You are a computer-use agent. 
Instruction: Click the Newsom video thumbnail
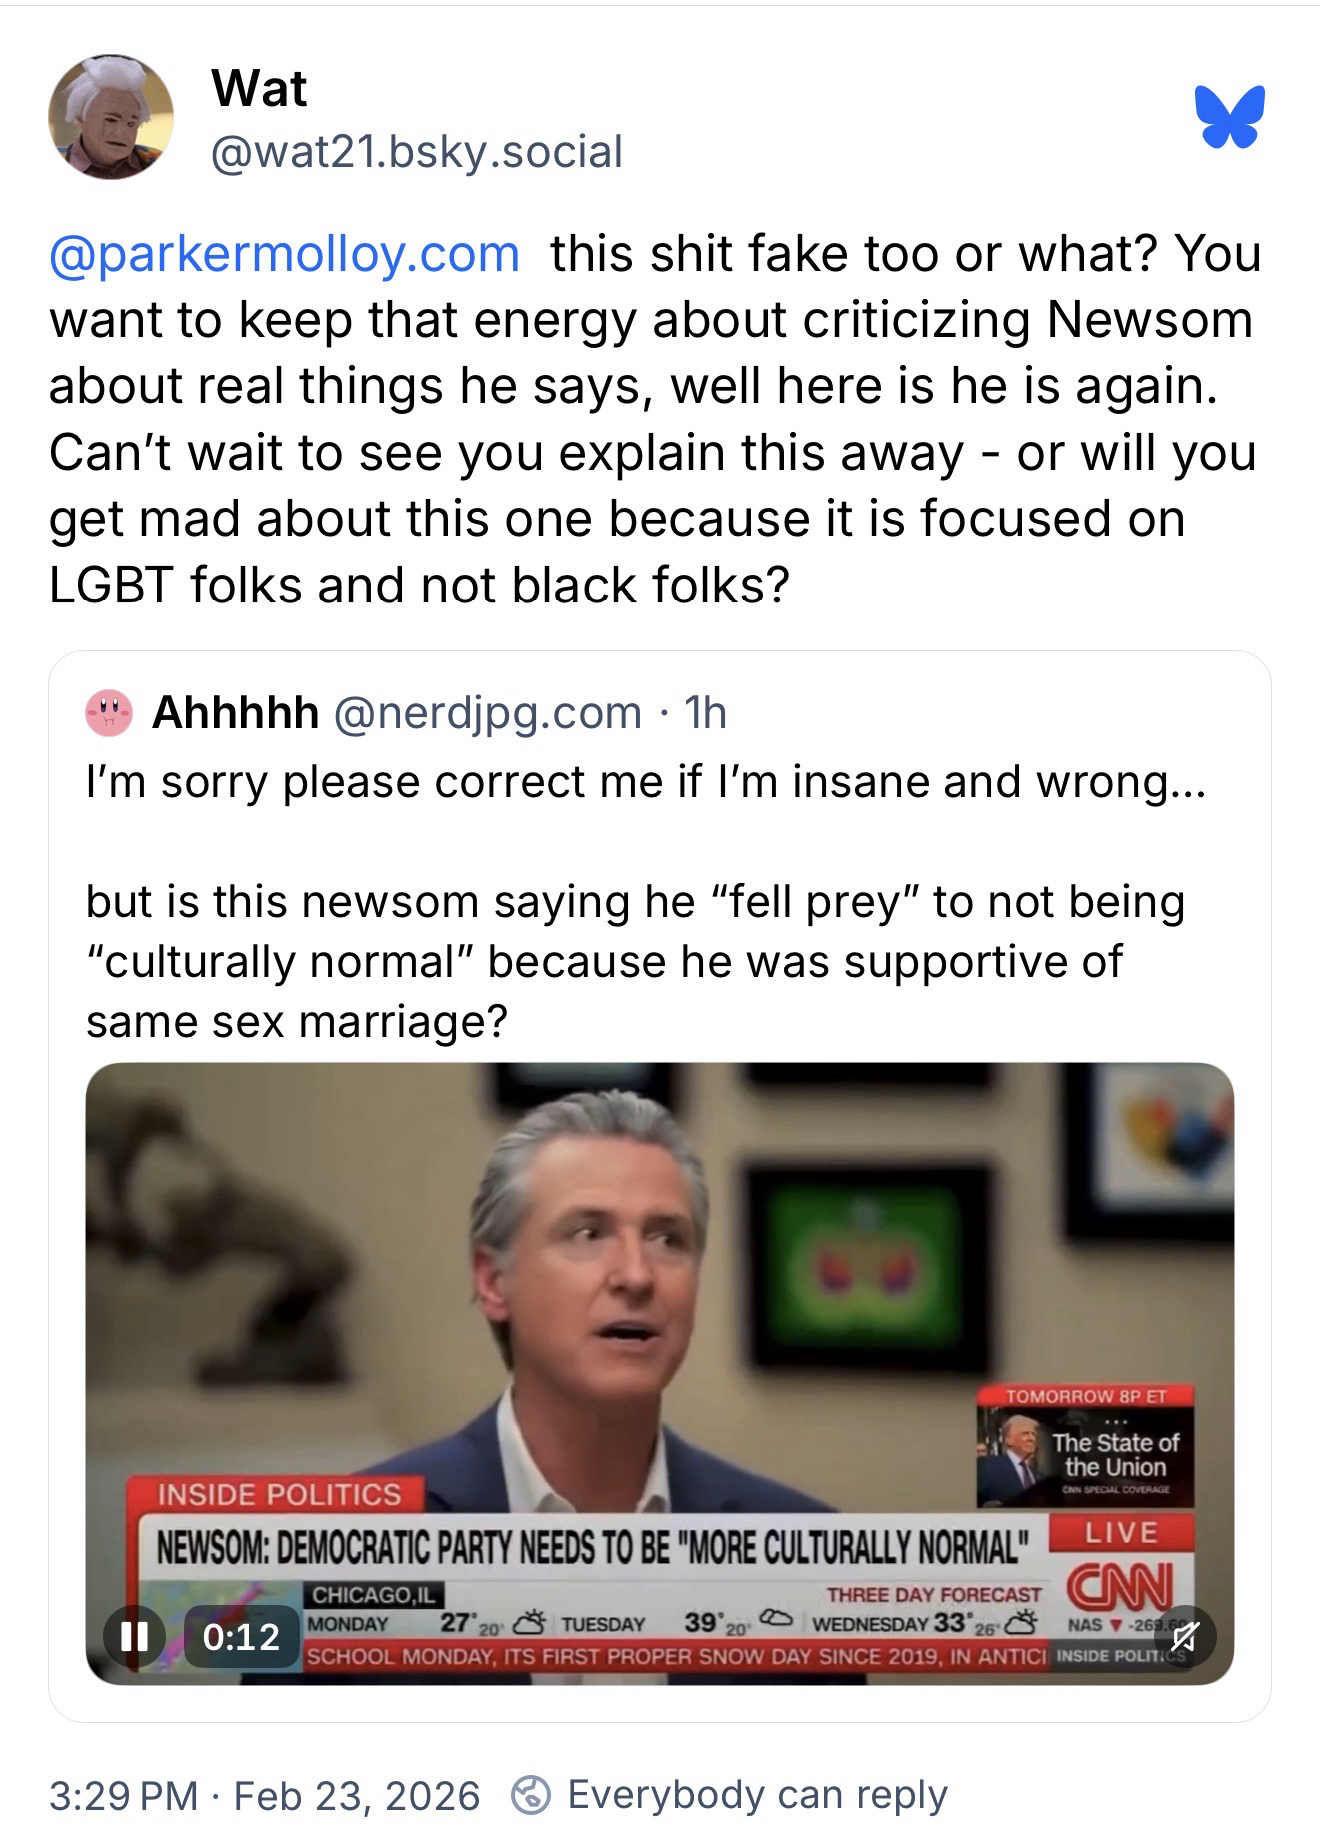coord(659,1373)
